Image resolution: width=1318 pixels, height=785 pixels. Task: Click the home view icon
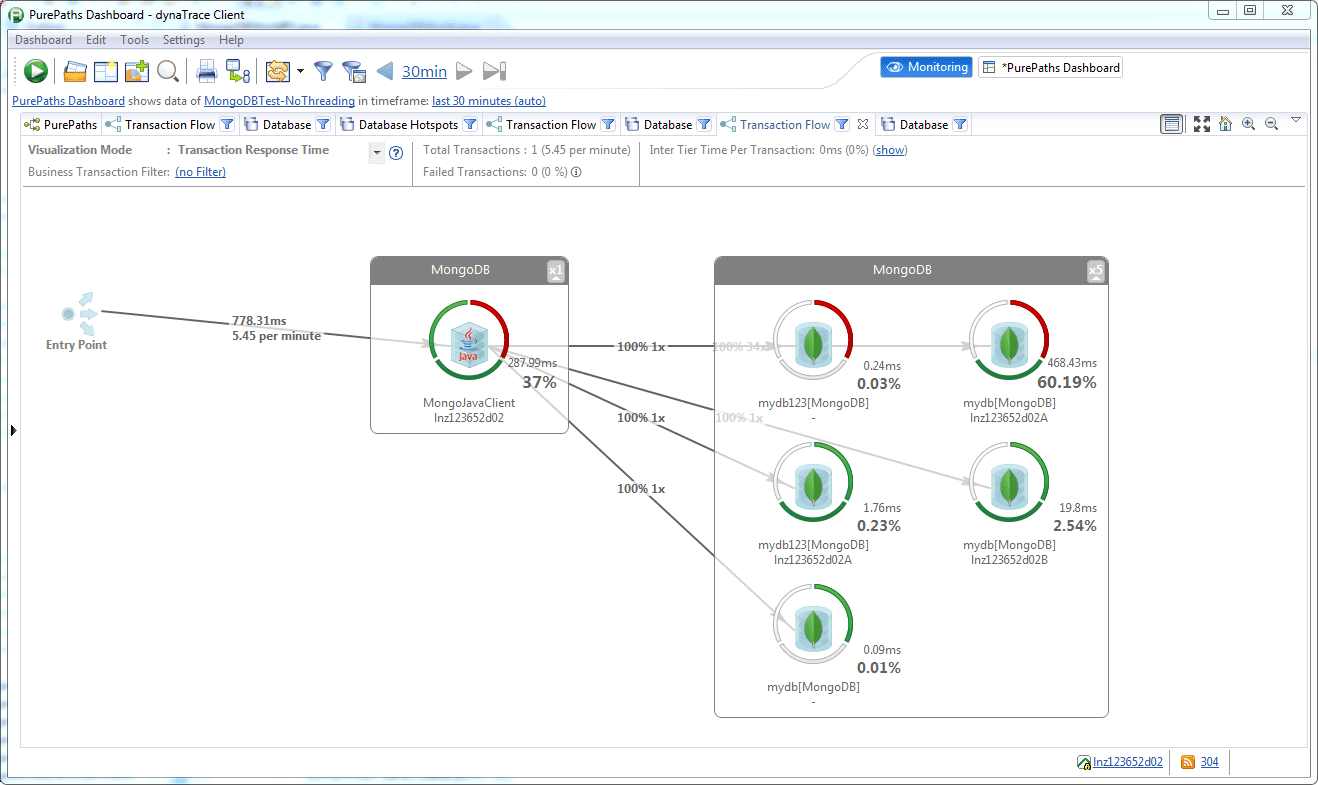pos(1225,124)
